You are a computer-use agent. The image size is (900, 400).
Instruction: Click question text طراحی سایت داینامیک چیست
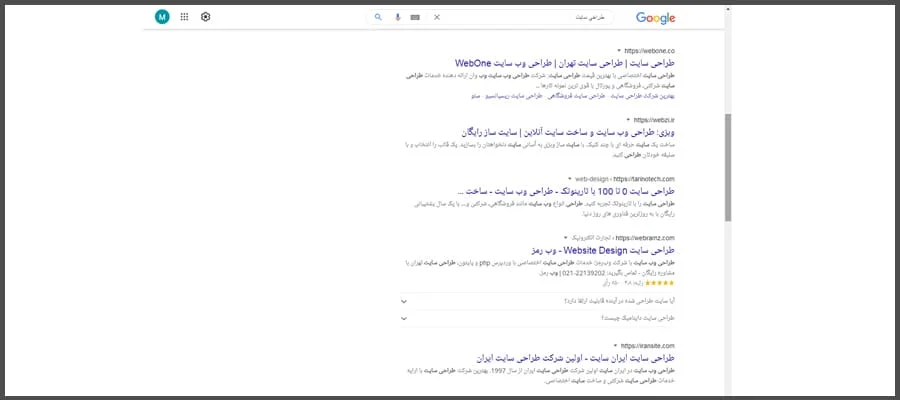pyautogui.click(x=638, y=318)
